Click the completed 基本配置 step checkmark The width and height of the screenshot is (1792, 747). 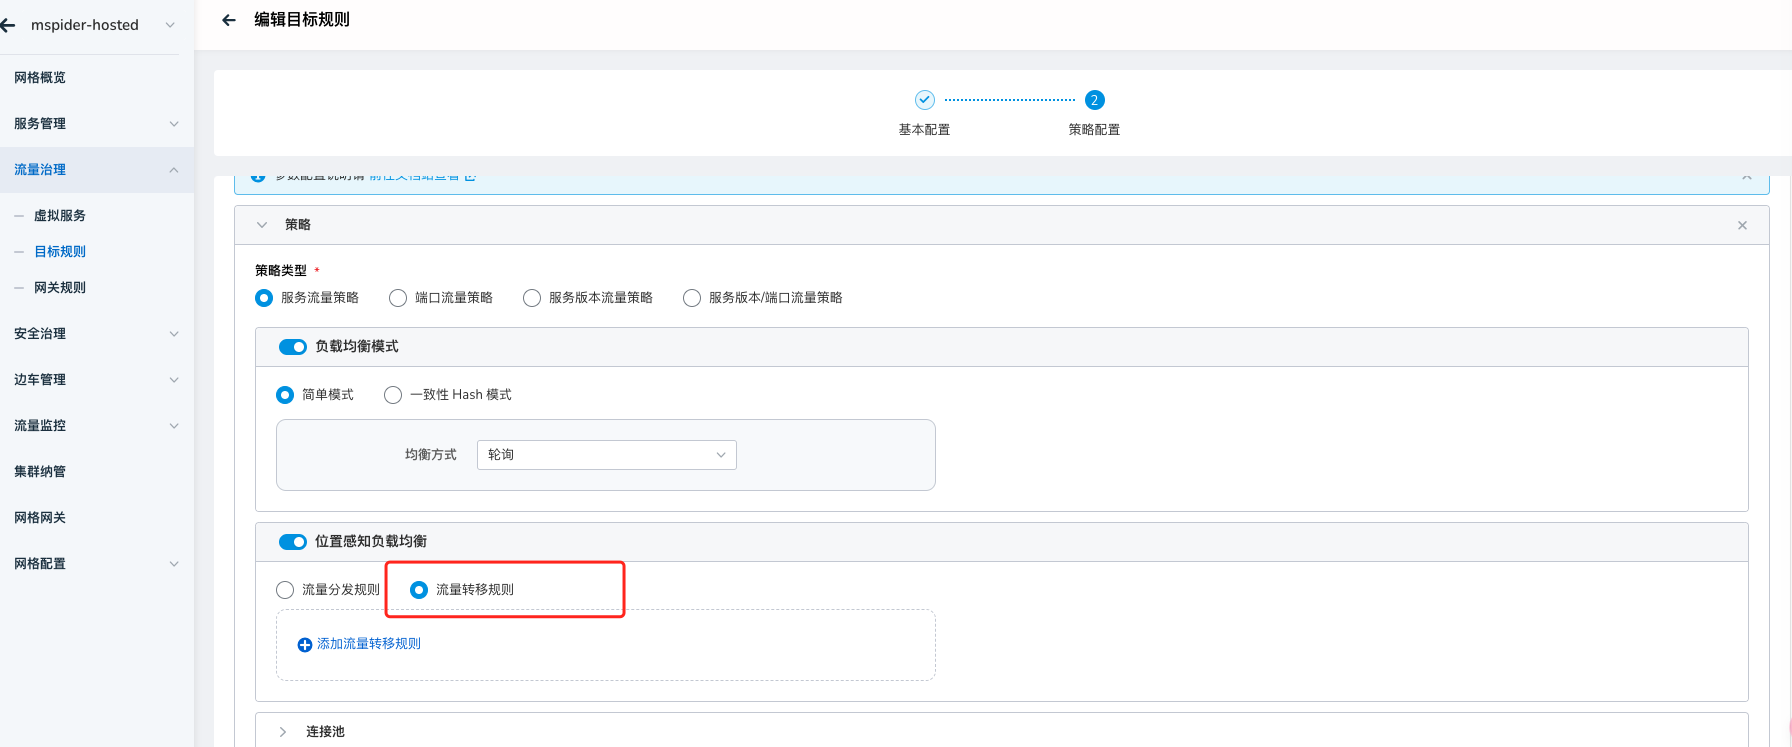(924, 100)
